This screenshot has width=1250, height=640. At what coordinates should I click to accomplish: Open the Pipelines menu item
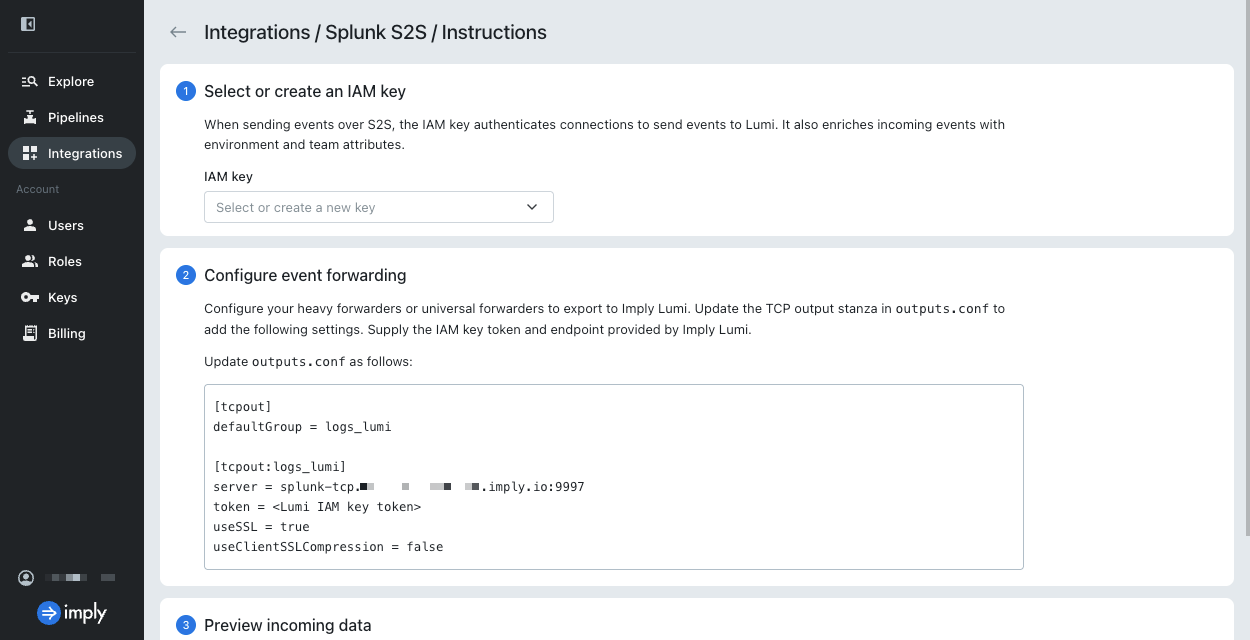click(72, 118)
